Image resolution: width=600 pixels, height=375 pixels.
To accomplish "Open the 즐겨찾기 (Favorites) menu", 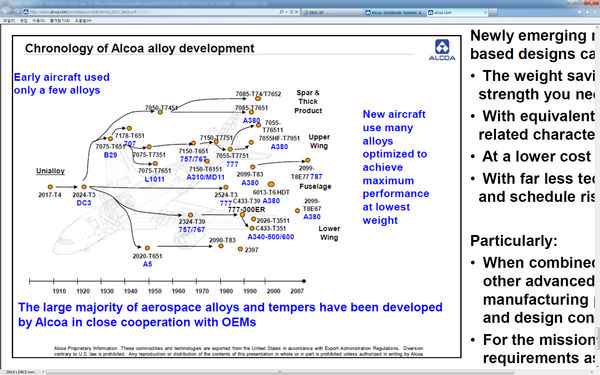I will 60,21.
